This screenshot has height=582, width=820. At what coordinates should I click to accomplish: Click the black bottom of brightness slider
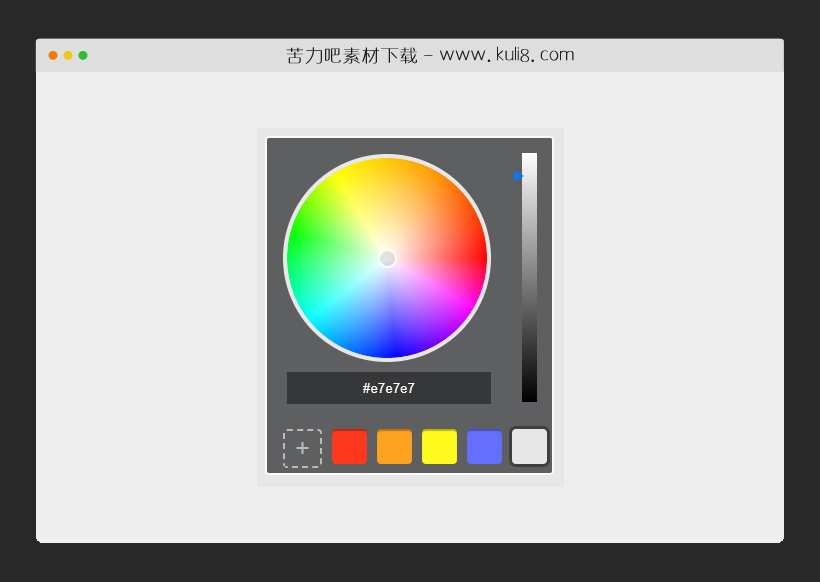[529, 395]
